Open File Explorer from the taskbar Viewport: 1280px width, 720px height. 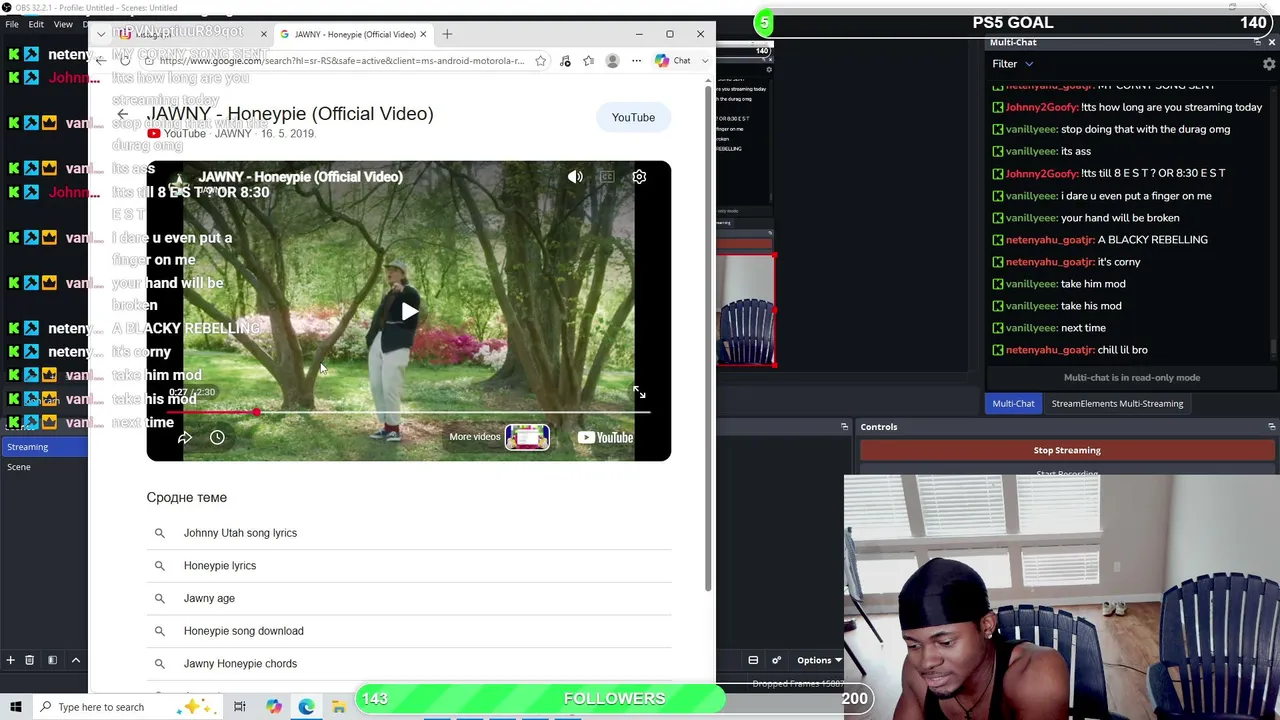click(x=339, y=707)
